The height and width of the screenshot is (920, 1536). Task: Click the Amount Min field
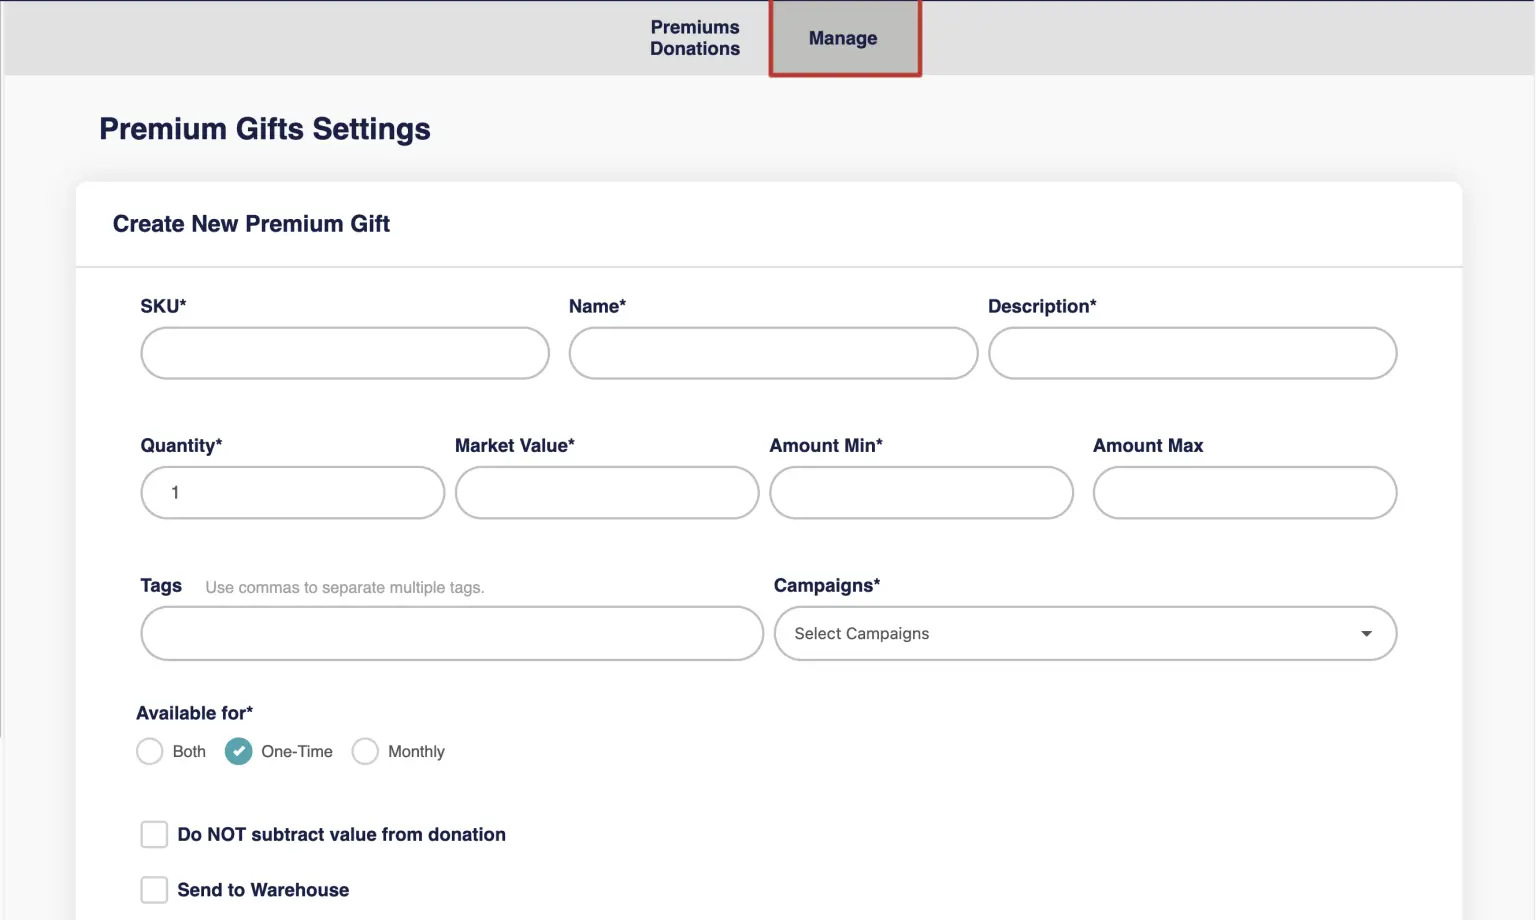[x=920, y=493]
